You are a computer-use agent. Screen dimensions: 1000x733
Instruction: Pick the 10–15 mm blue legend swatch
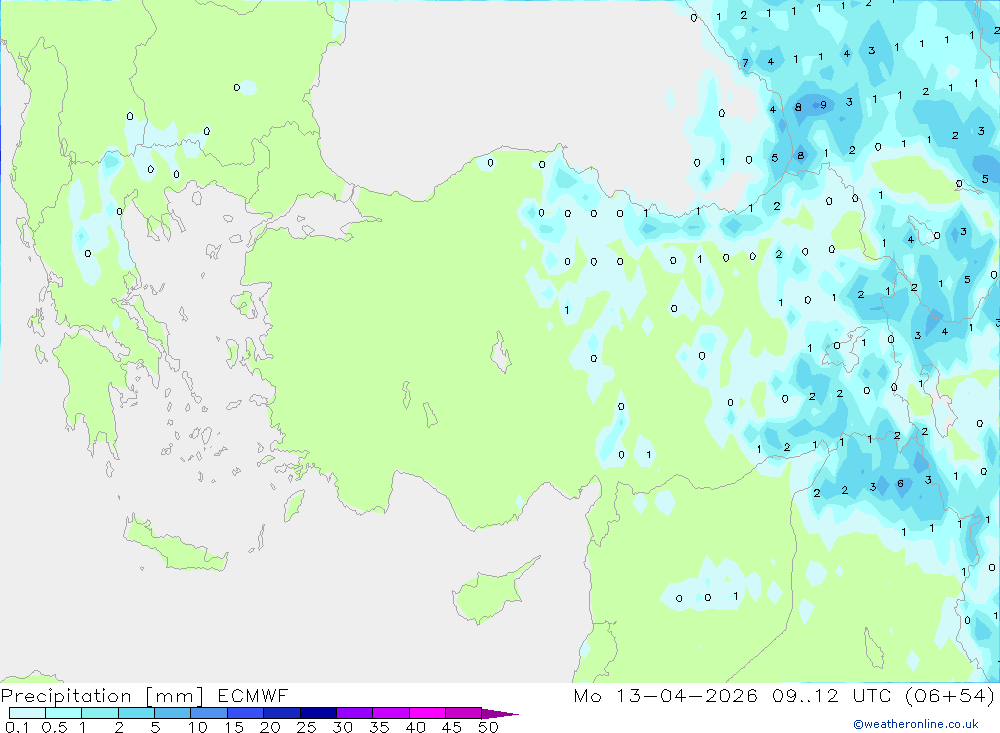click(x=209, y=713)
